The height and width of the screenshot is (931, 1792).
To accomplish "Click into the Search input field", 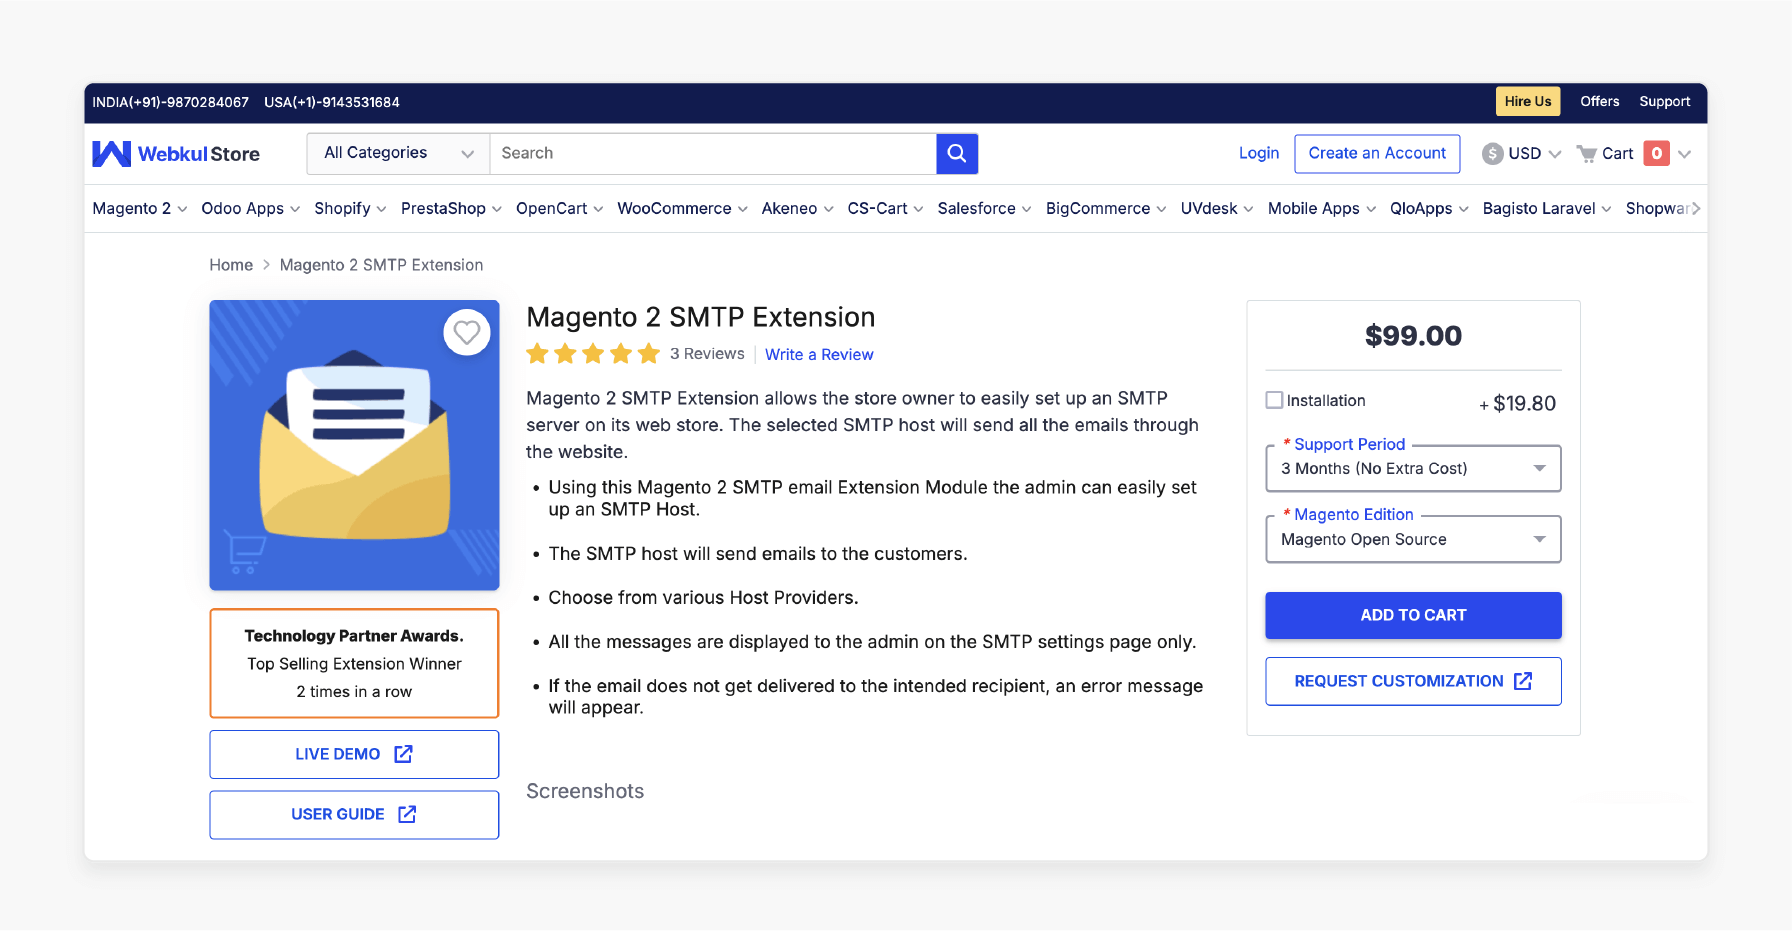I will click(713, 153).
